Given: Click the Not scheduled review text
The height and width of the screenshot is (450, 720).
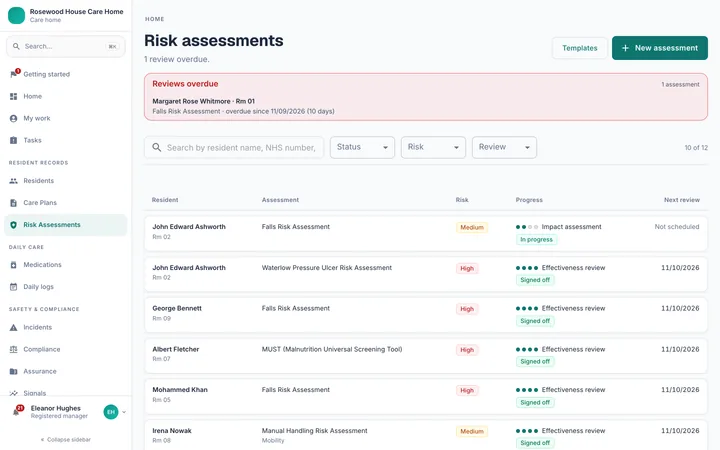Looking at the screenshot, I should coord(677,227).
